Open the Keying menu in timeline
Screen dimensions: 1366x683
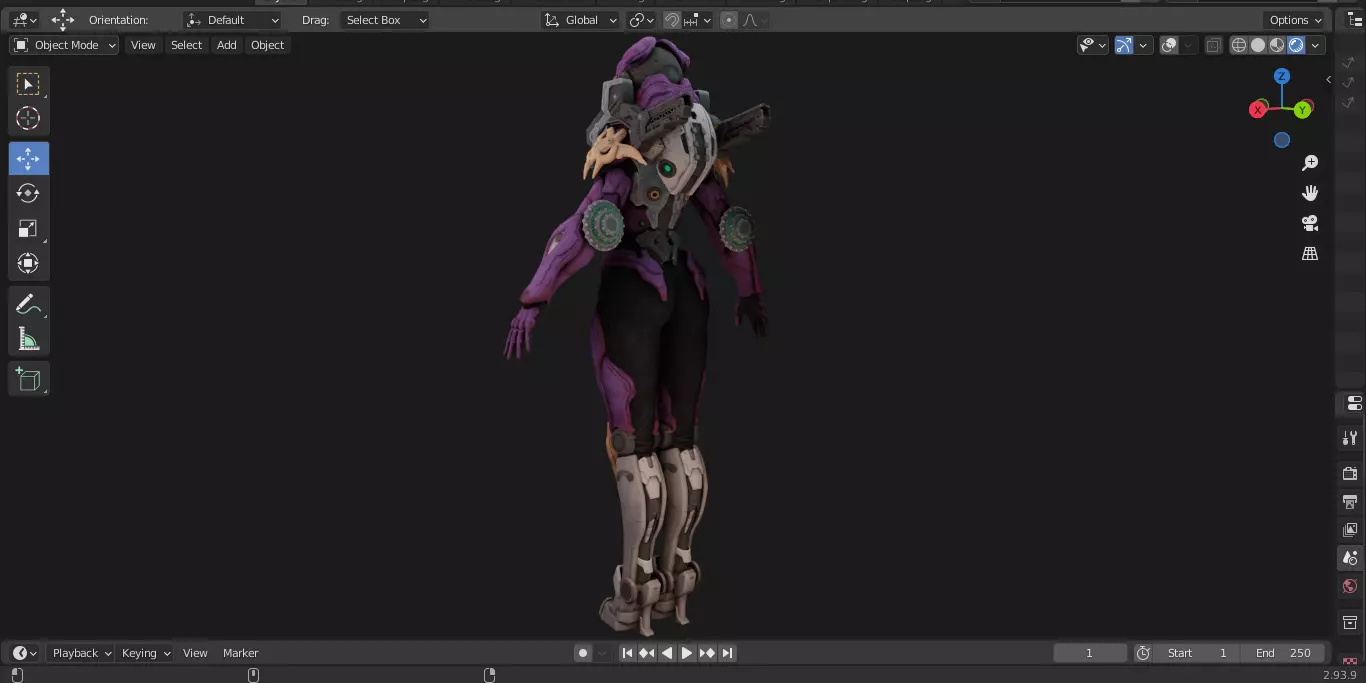pyautogui.click(x=146, y=653)
